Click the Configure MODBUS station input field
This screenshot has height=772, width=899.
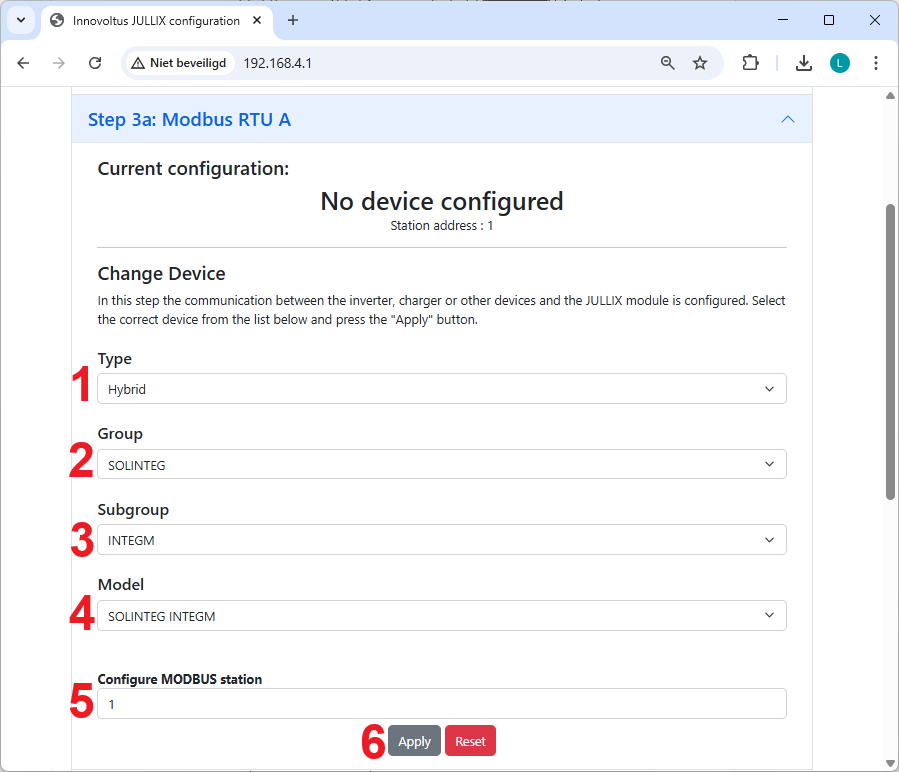point(441,704)
